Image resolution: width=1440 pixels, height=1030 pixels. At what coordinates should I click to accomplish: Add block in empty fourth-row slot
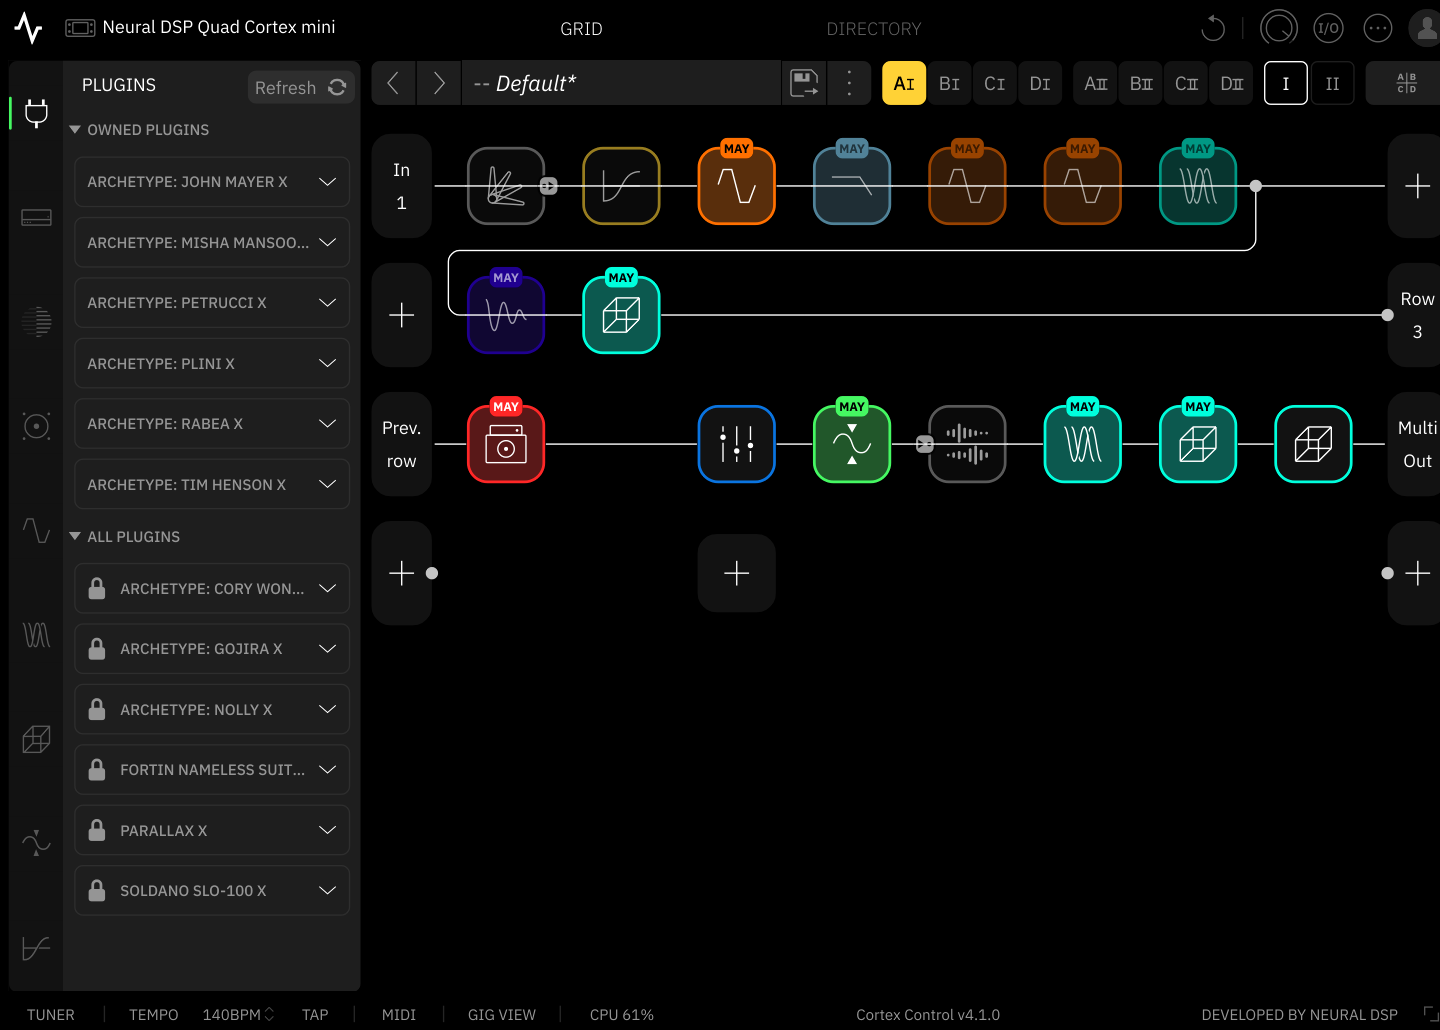click(x=737, y=573)
